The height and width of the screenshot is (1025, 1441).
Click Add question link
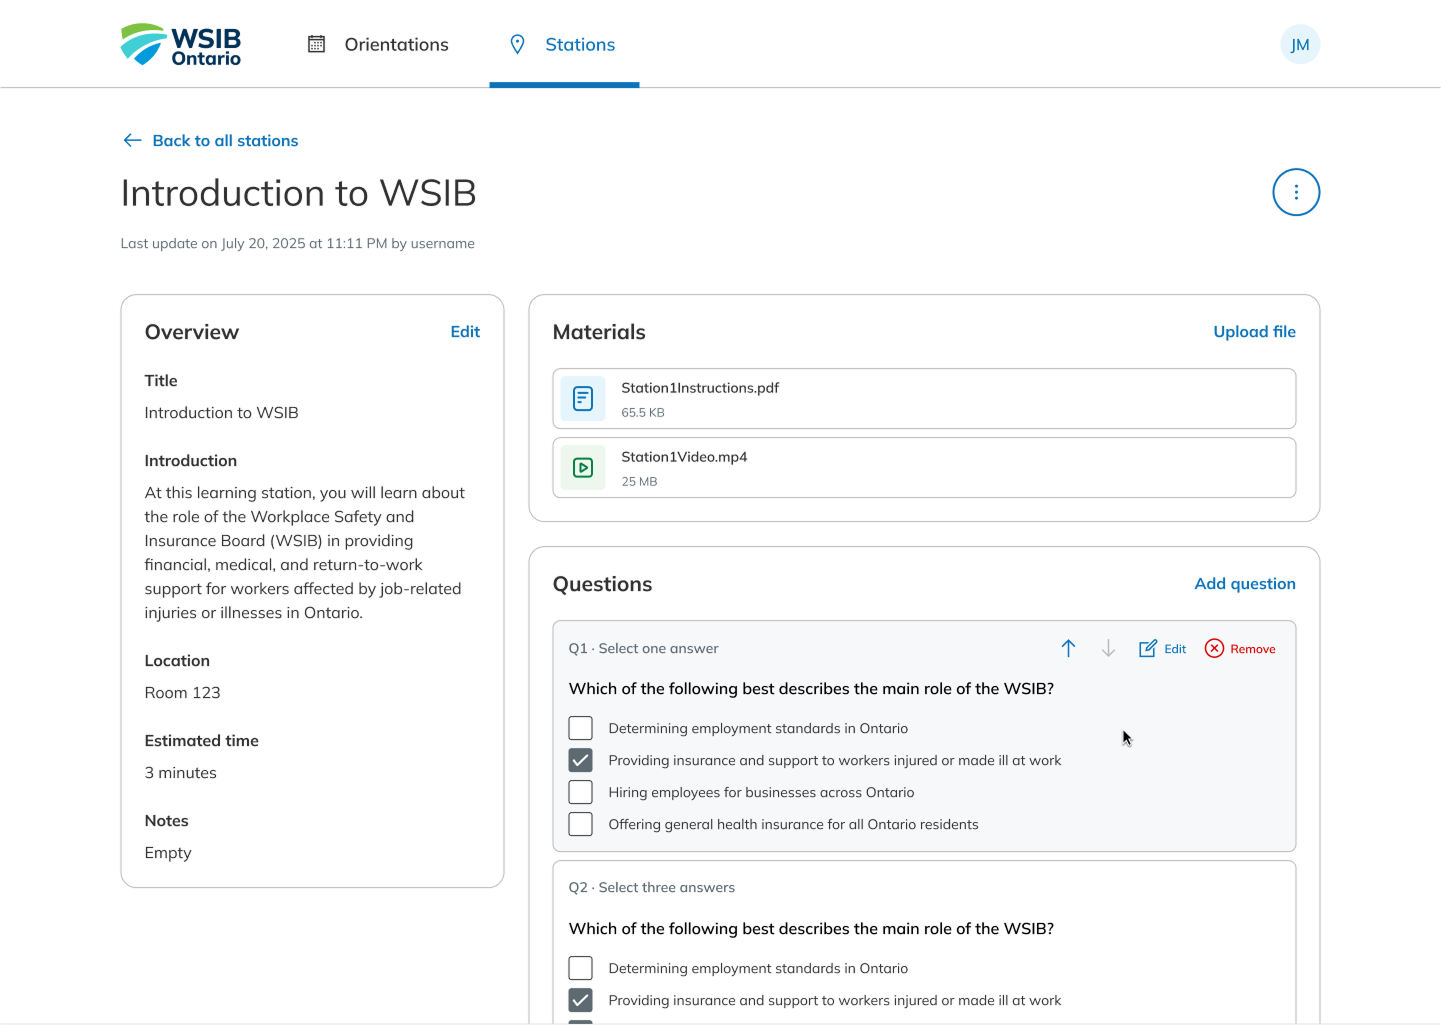(x=1244, y=584)
